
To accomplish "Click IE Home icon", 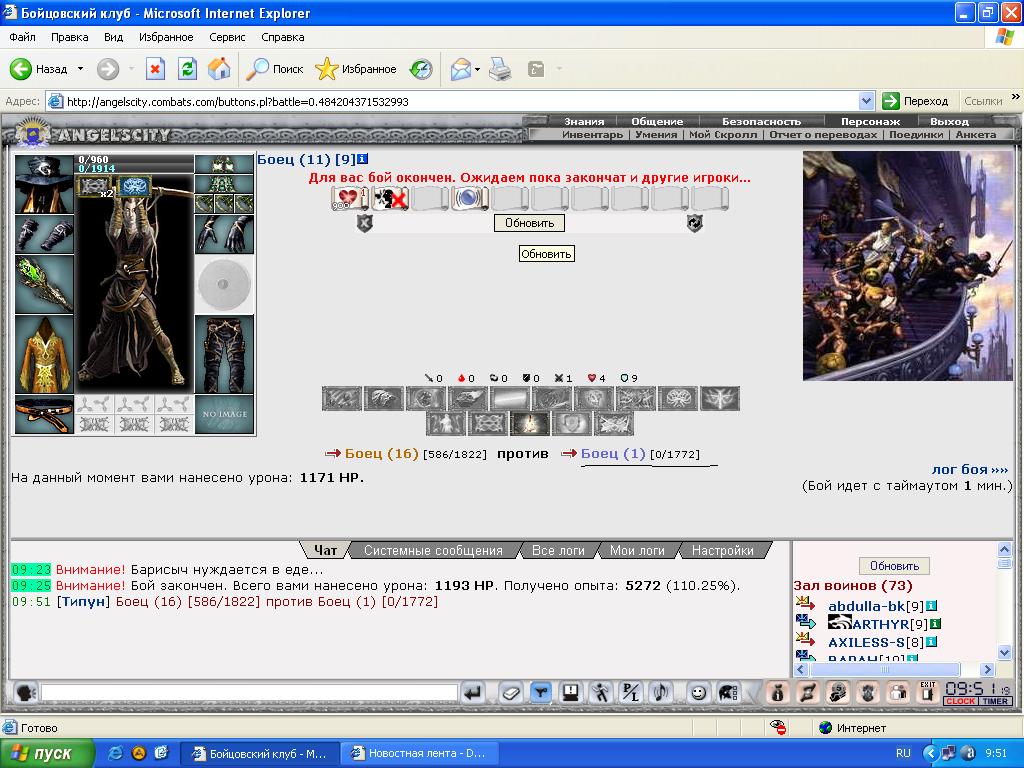I will coord(219,69).
